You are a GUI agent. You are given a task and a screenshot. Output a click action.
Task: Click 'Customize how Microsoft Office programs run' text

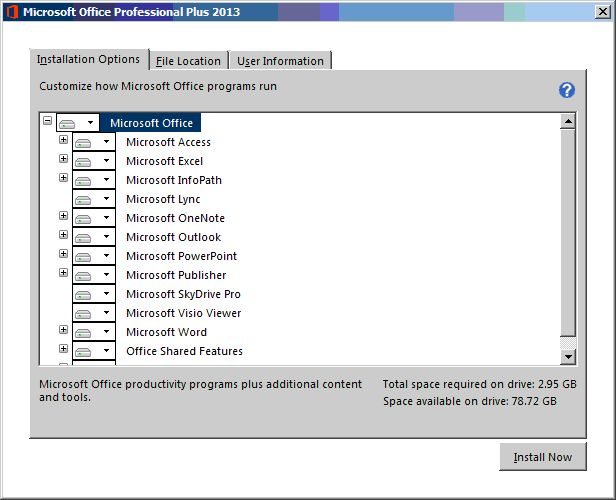158,86
